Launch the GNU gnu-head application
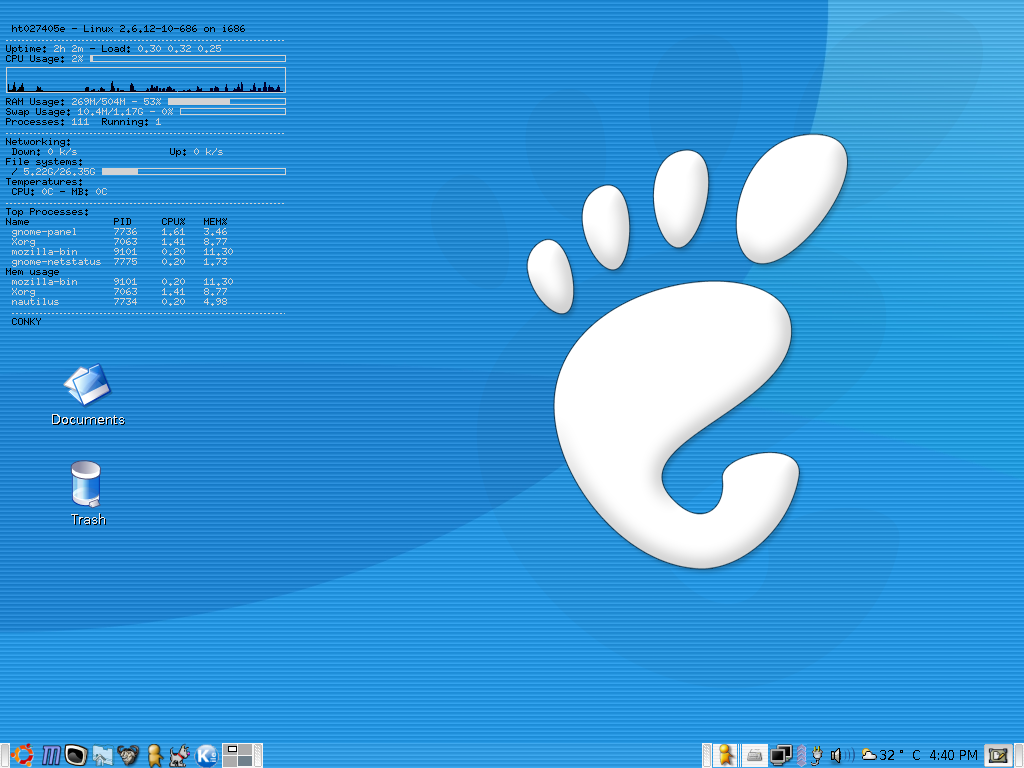 click(128, 755)
